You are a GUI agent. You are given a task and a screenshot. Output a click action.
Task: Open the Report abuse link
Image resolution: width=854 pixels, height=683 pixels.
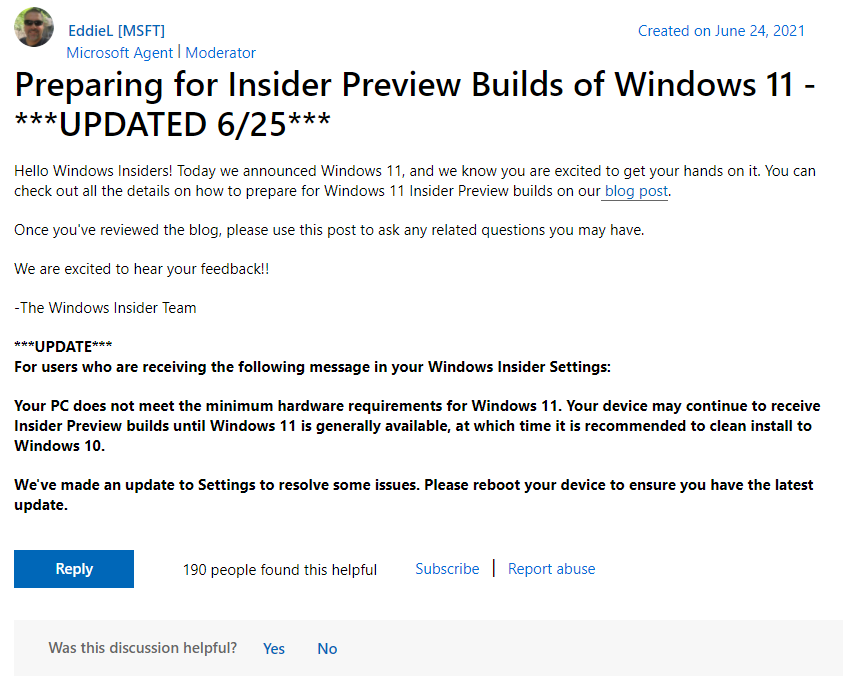click(x=551, y=569)
